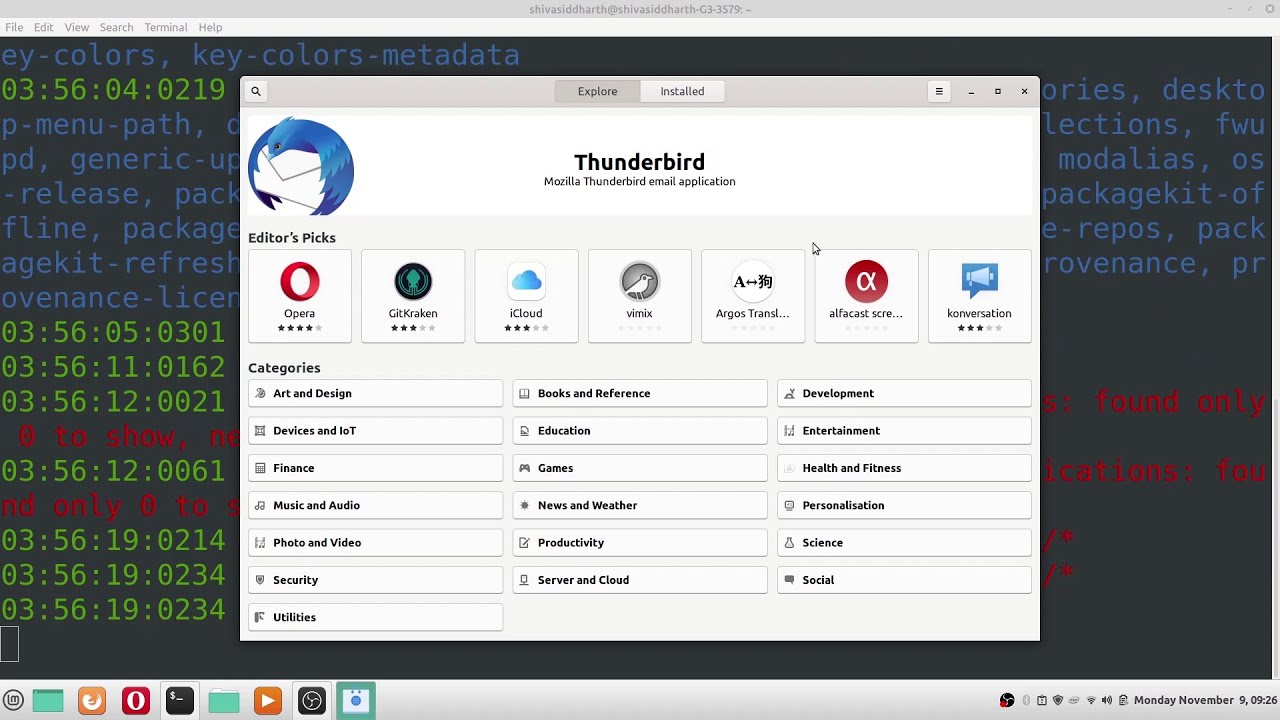The image size is (1280, 720).
Task: Open the volume control tray icon
Action: pos(1107,700)
